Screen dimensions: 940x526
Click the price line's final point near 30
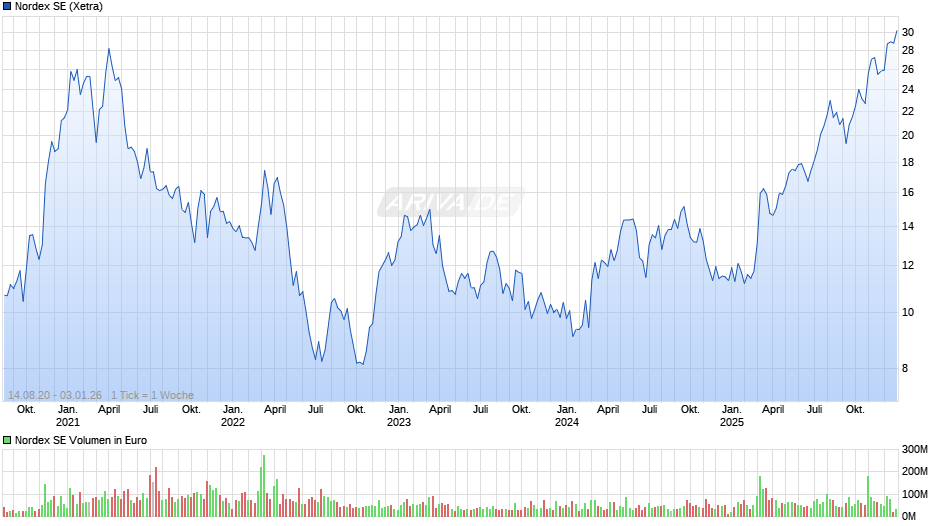897,31
